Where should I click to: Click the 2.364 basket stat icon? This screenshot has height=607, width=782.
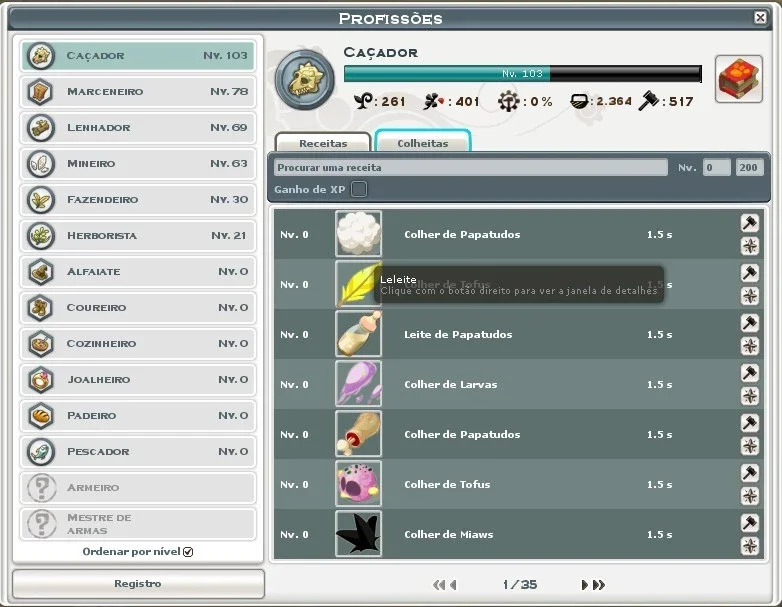point(579,101)
